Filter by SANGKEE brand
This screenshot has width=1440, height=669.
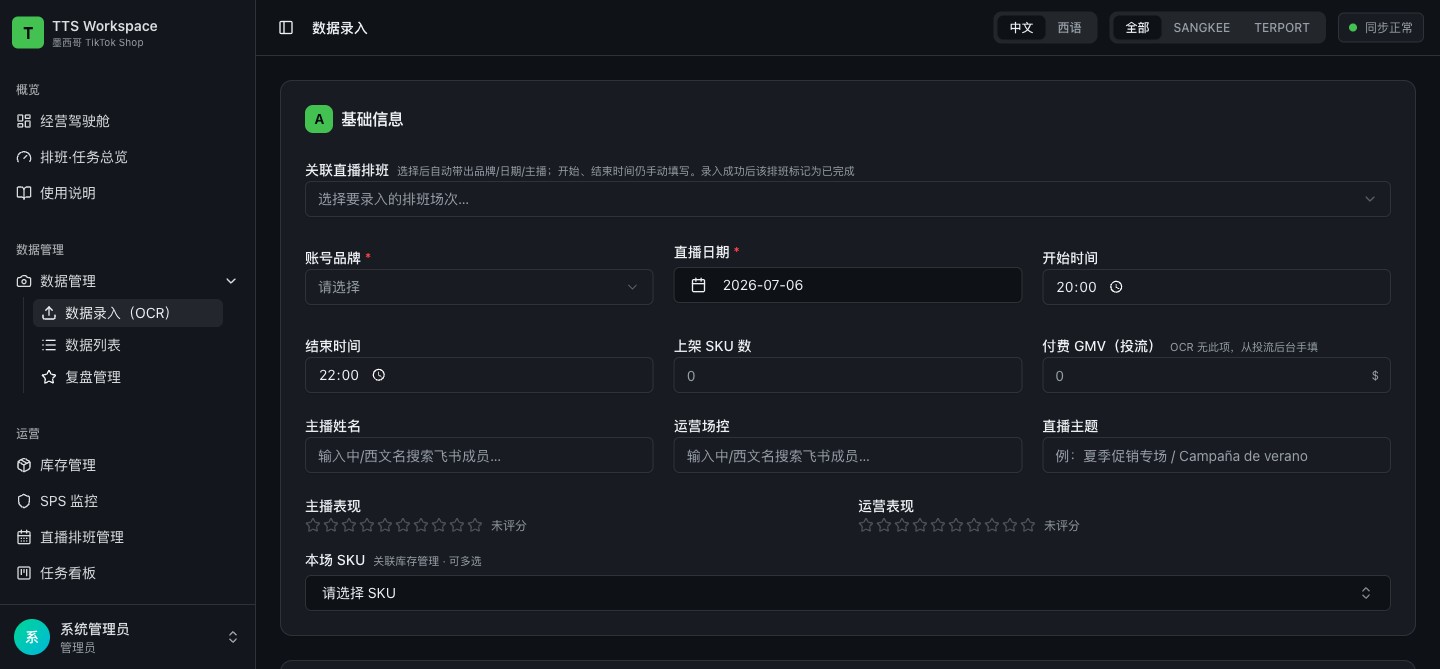pyautogui.click(x=1201, y=28)
